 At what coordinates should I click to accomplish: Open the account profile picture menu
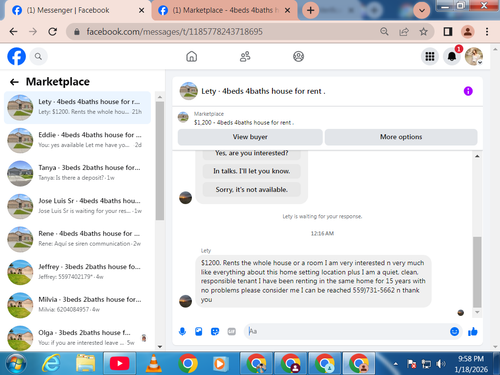point(474,57)
